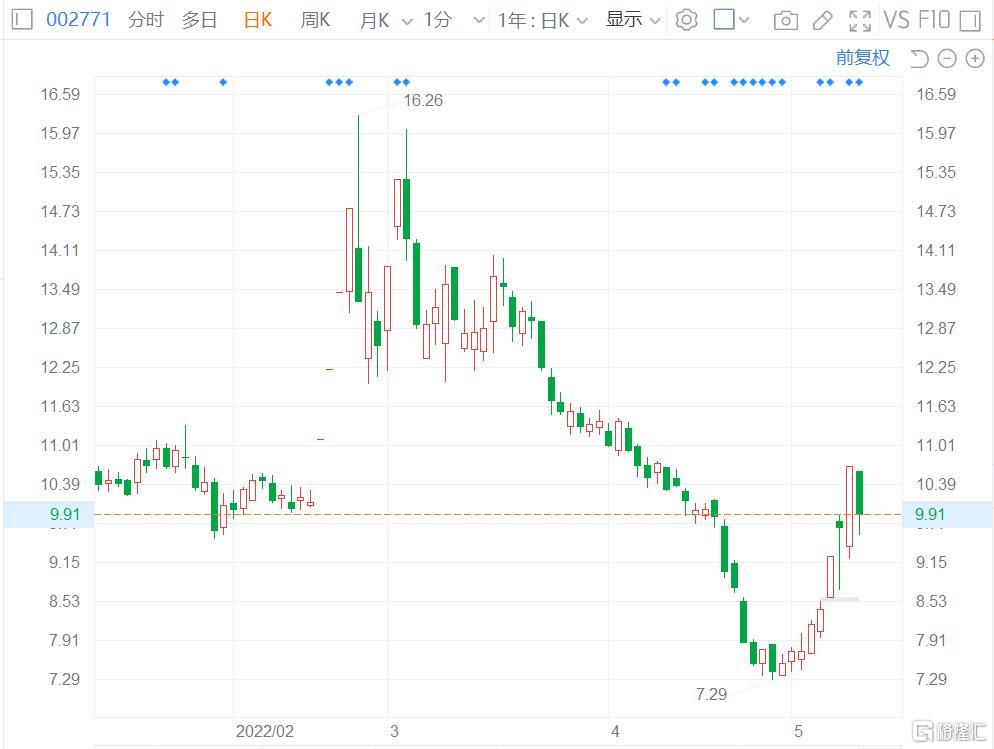Click the 11.01 label on left price axis
The width and height of the screenshot is (994, 749).
click(60, 445)
